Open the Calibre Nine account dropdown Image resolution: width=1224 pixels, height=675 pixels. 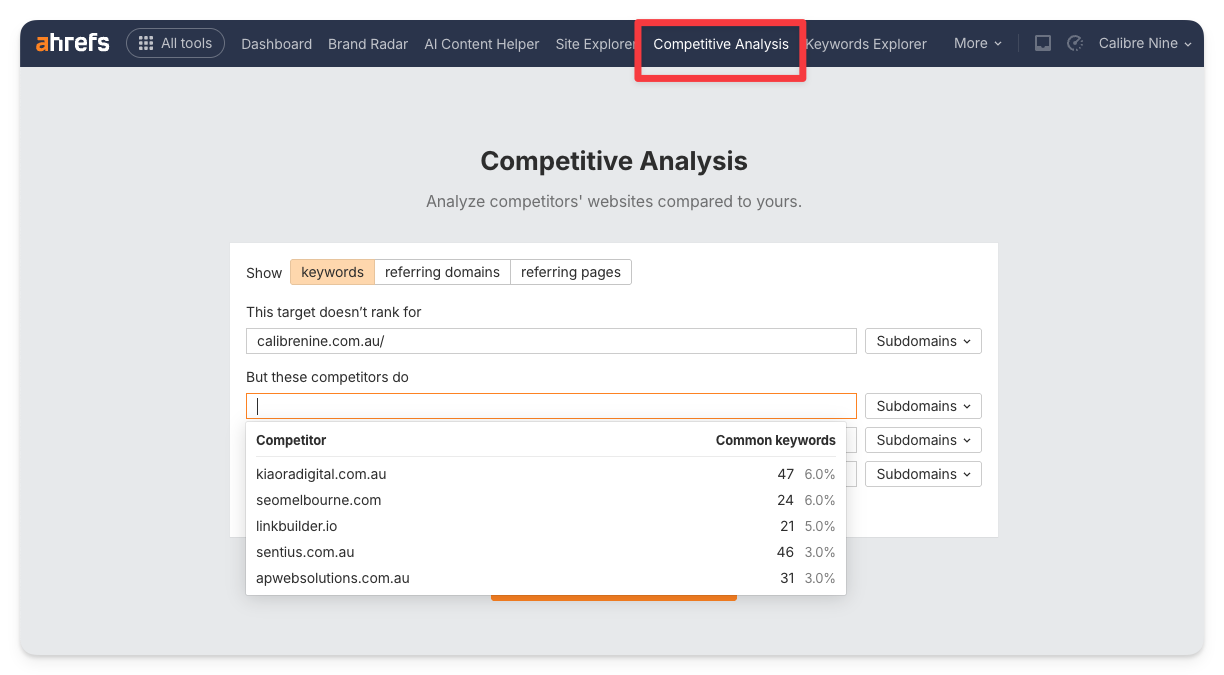(x=1144, y=43)
